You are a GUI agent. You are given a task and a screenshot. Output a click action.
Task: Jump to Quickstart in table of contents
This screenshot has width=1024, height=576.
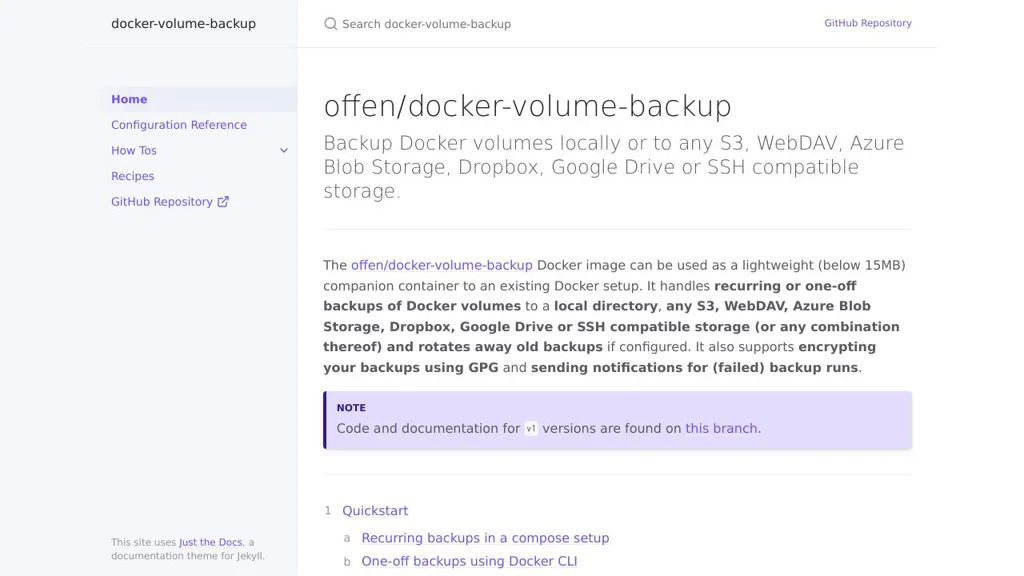pyautogui.click(x=375, y=511)
